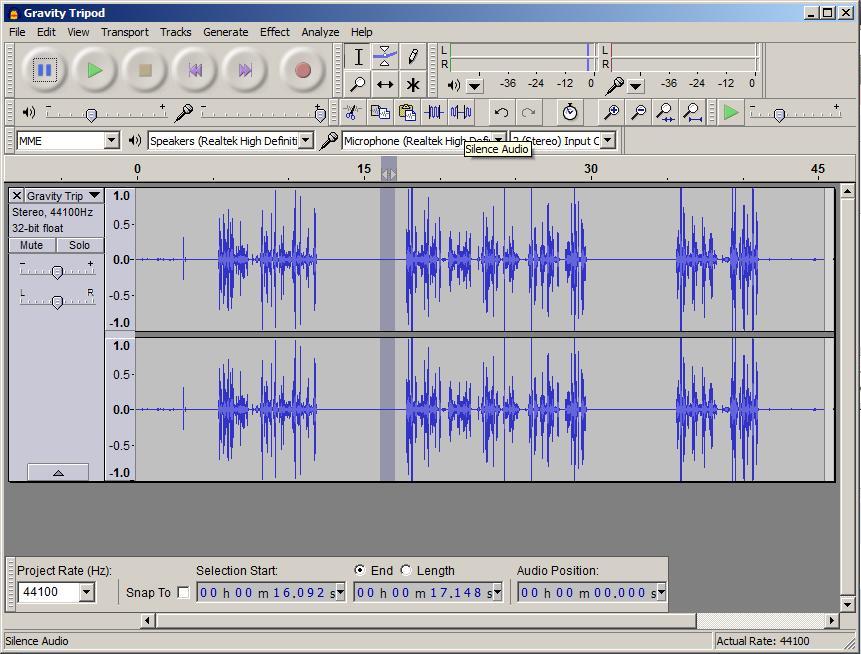861x654 pixels.
Task: Click the Silence Audio icon
Action: (461, 113)
